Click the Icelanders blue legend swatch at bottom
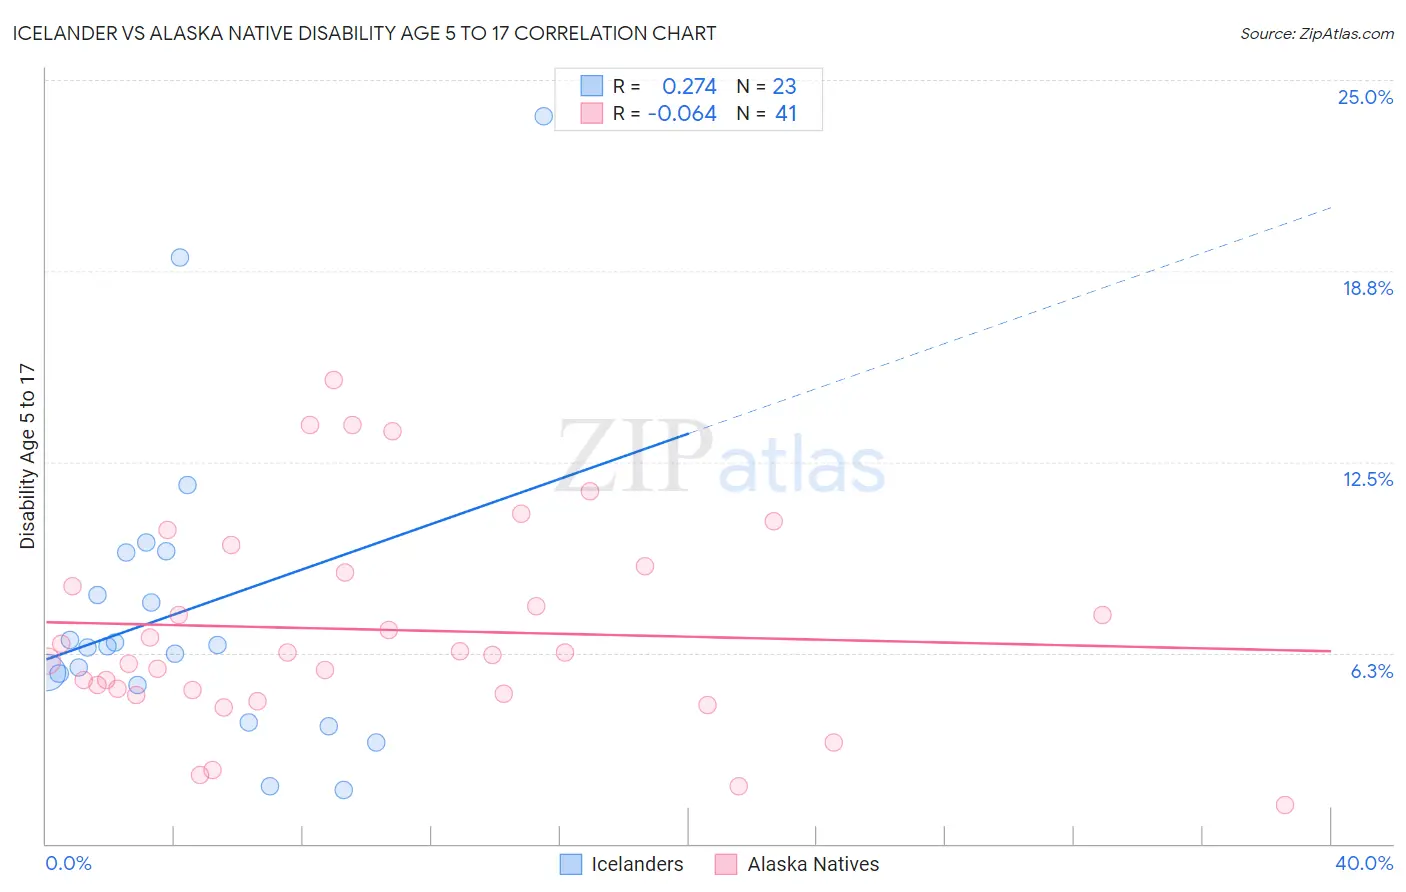Viewport: 1406px width, 892px height. coord(571,864)
